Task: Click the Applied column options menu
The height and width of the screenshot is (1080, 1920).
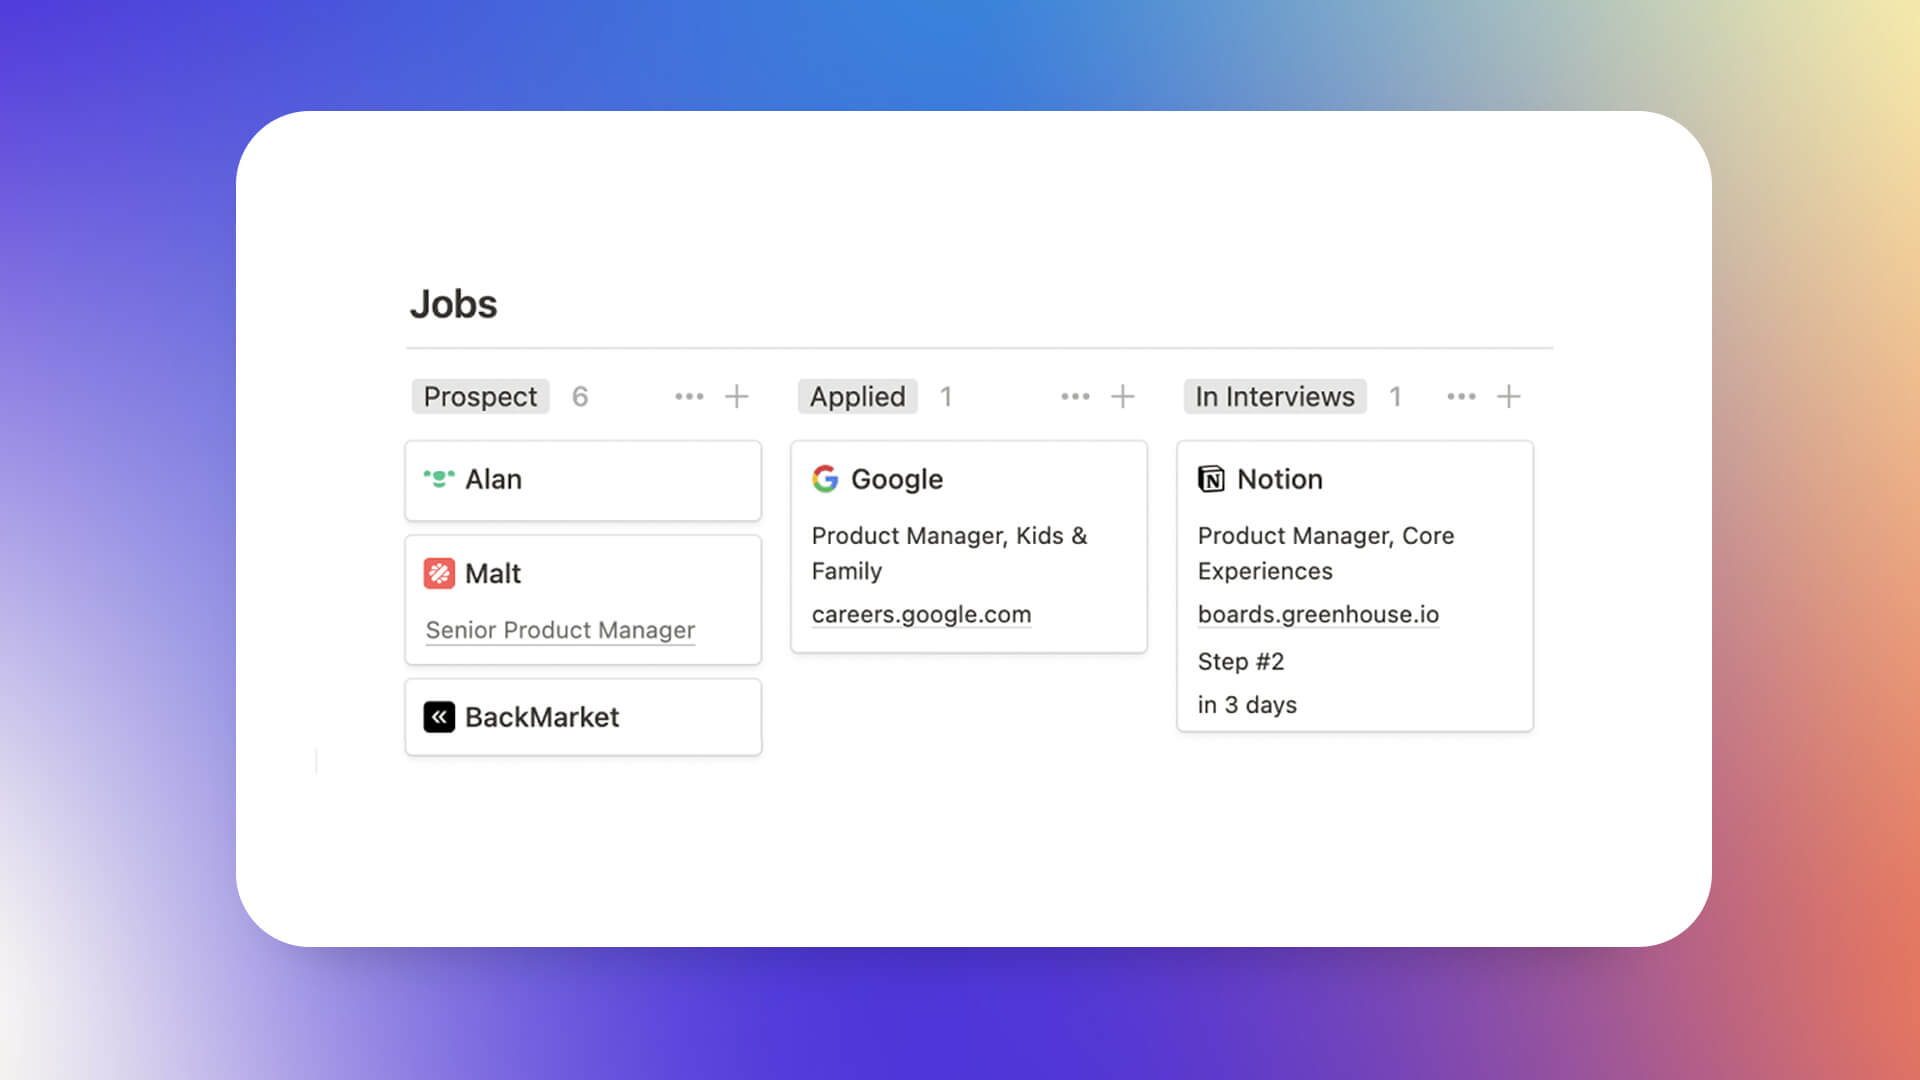Action: 1073,396
